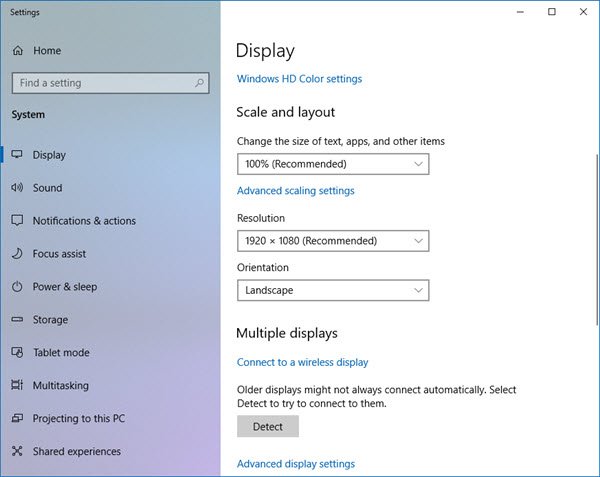Close the Settings window
Viewport: 600px width, 477px height.
click(x=583, y=12)
